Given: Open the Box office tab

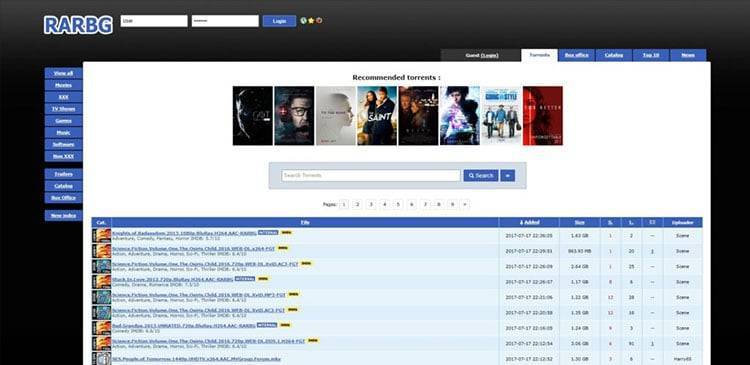Looking at the screenshot, I should click(x=576, y=55).
